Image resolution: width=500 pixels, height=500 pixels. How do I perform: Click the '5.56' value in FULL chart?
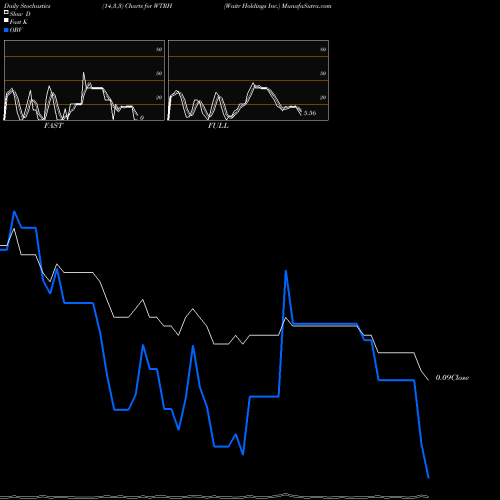pyautogui.click(x=310, y=113)
